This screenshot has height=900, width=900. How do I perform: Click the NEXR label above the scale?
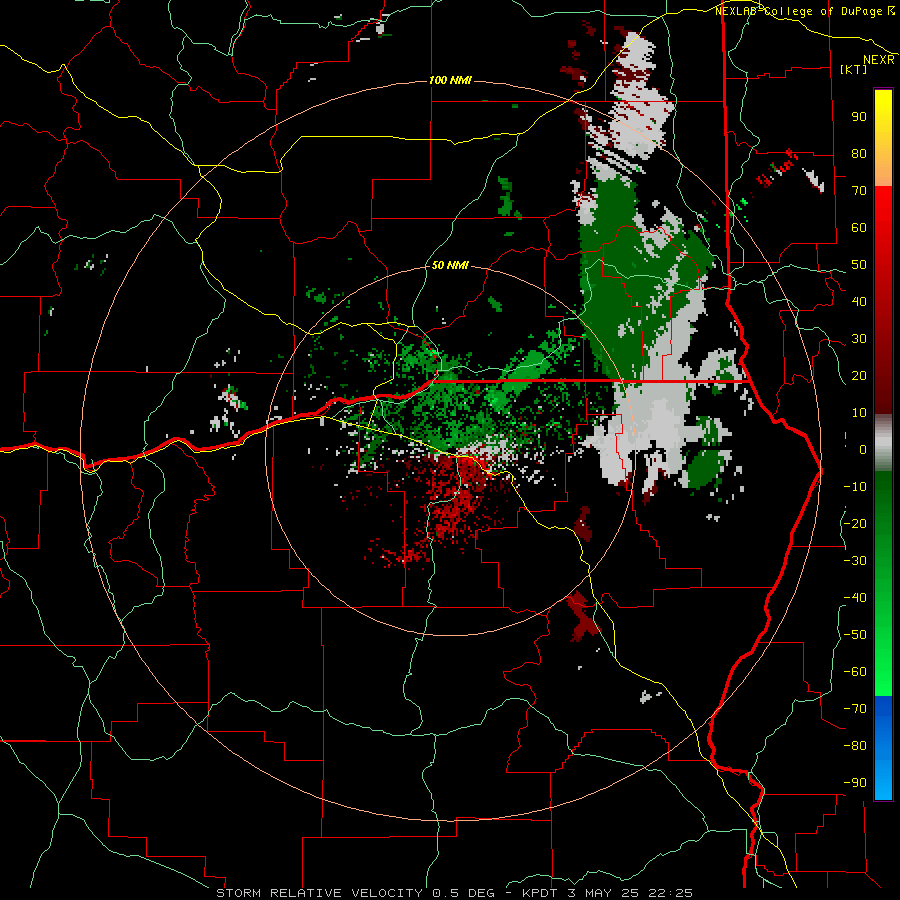(878, 60)
